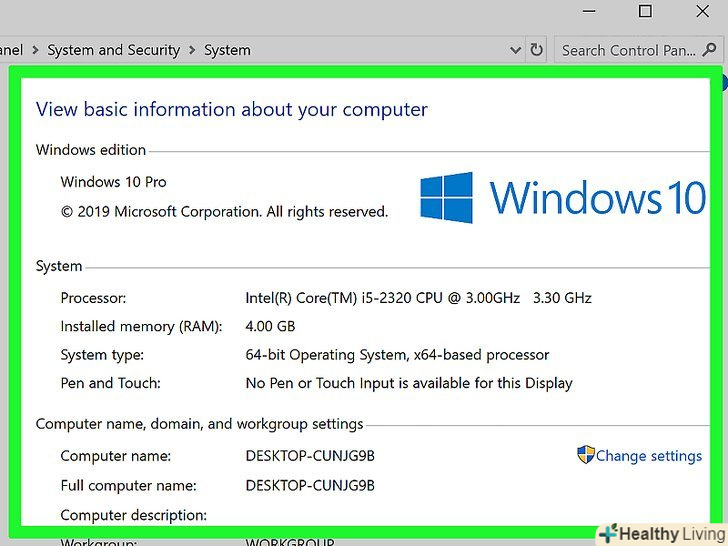Click Computer name, domain, and workgroup heading
This screenshot has width=728, height=546.
(200, 424)
